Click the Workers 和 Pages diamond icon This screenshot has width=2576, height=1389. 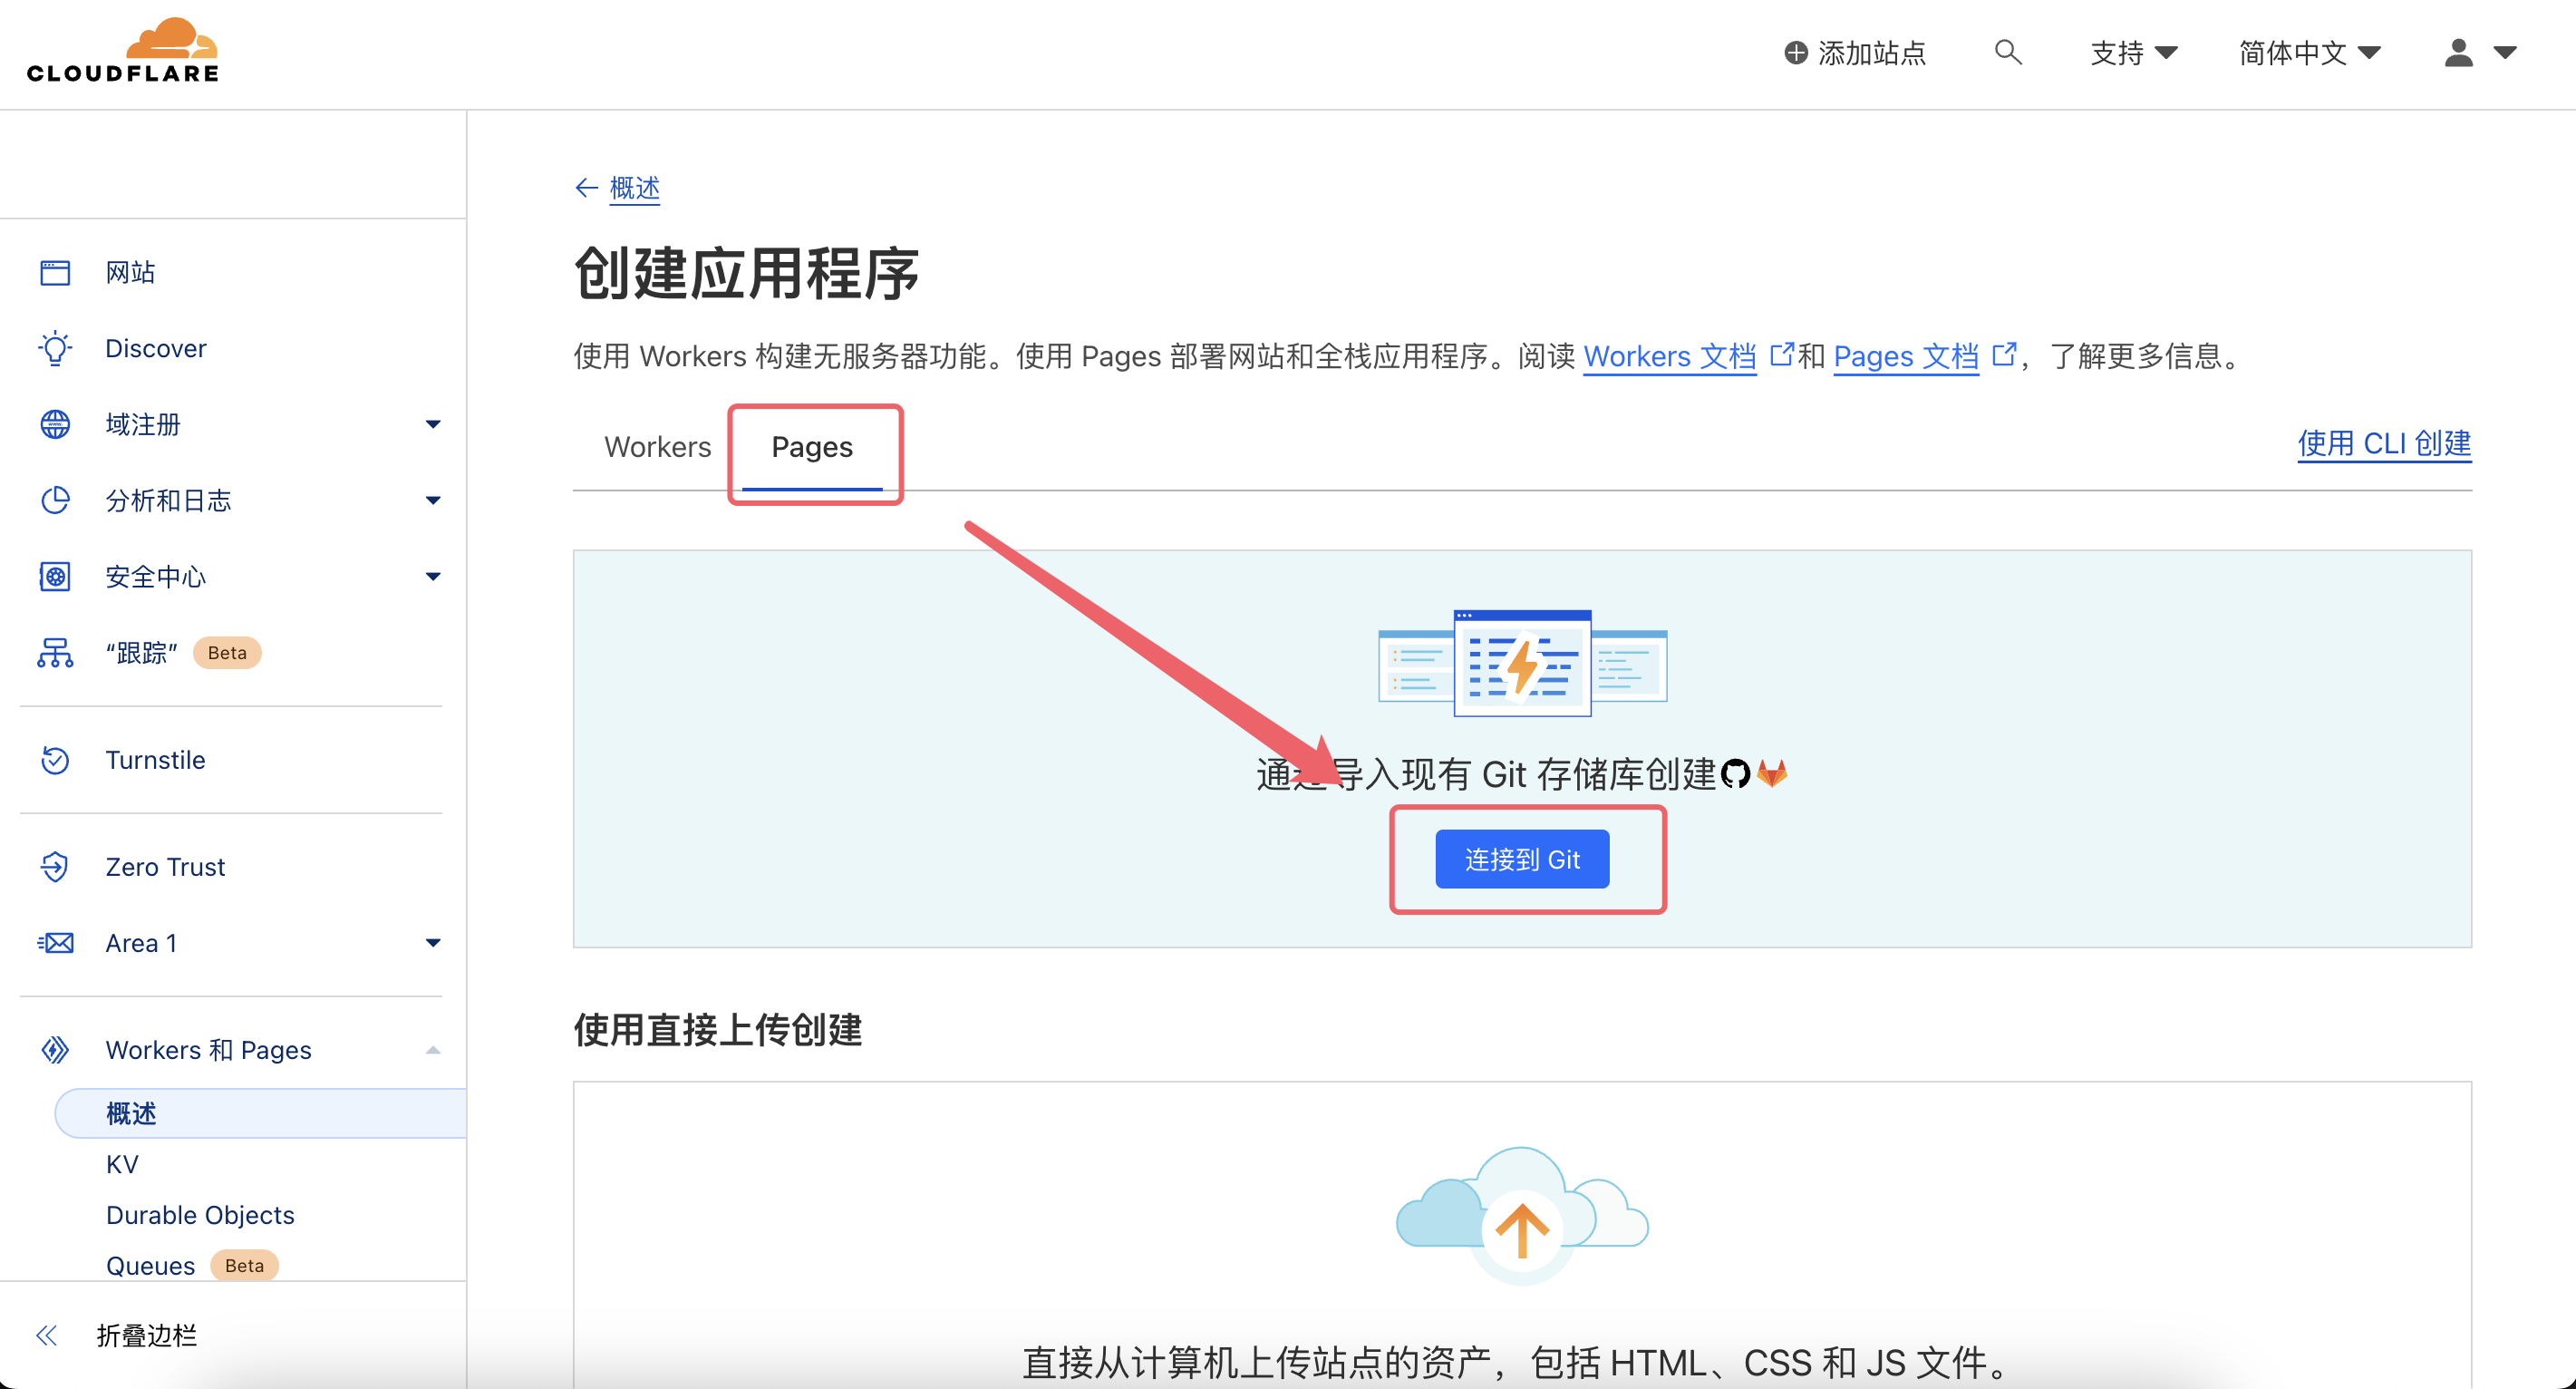[x=55, y=1050]
